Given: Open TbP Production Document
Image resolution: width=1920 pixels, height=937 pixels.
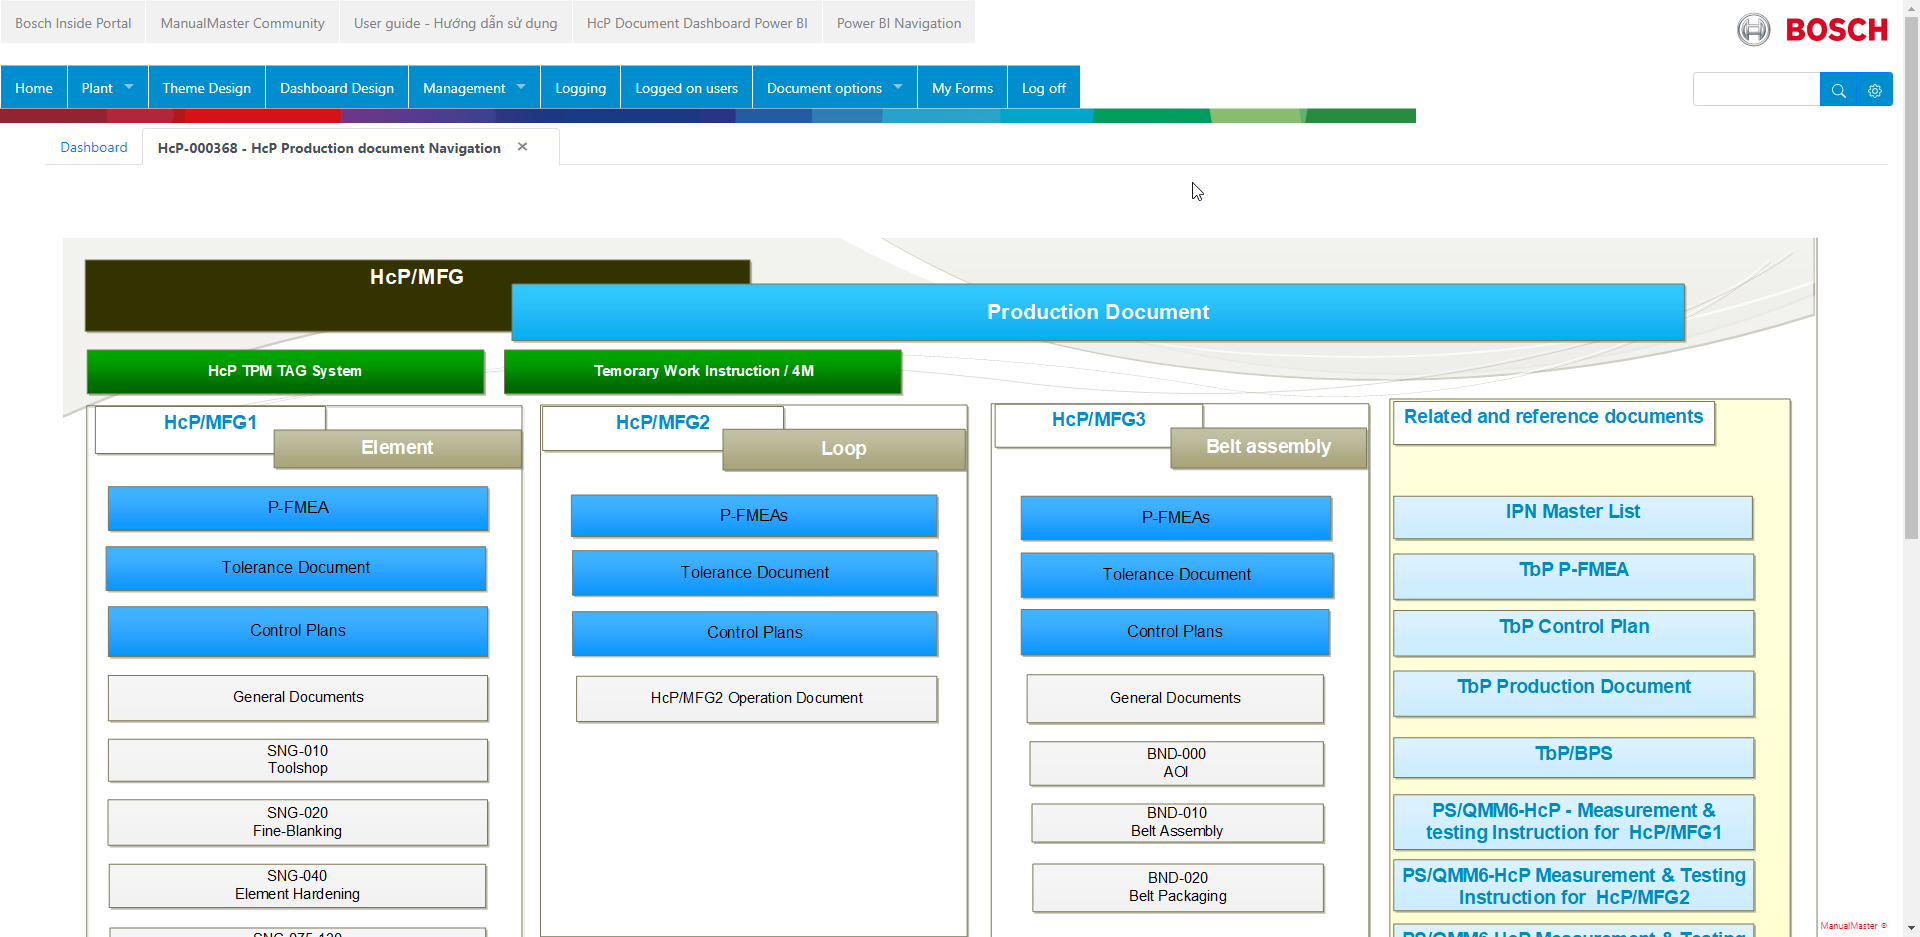Looking at the screenshot, I should tap(1574, 693).
